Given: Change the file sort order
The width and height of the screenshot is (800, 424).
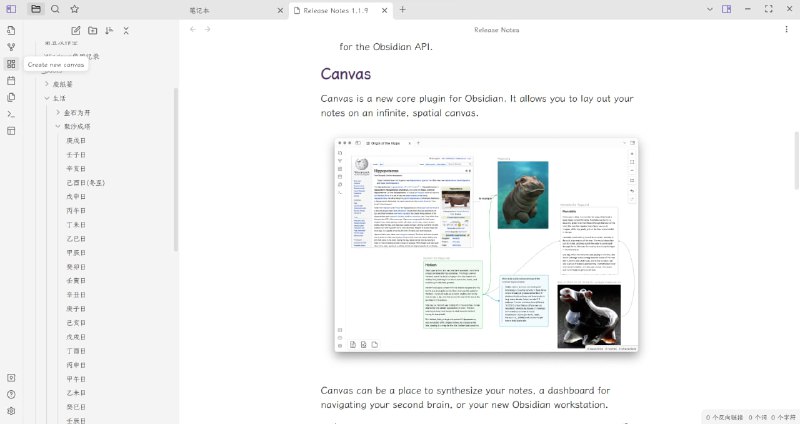Looking at the screenshot, I should pos(109,31).
